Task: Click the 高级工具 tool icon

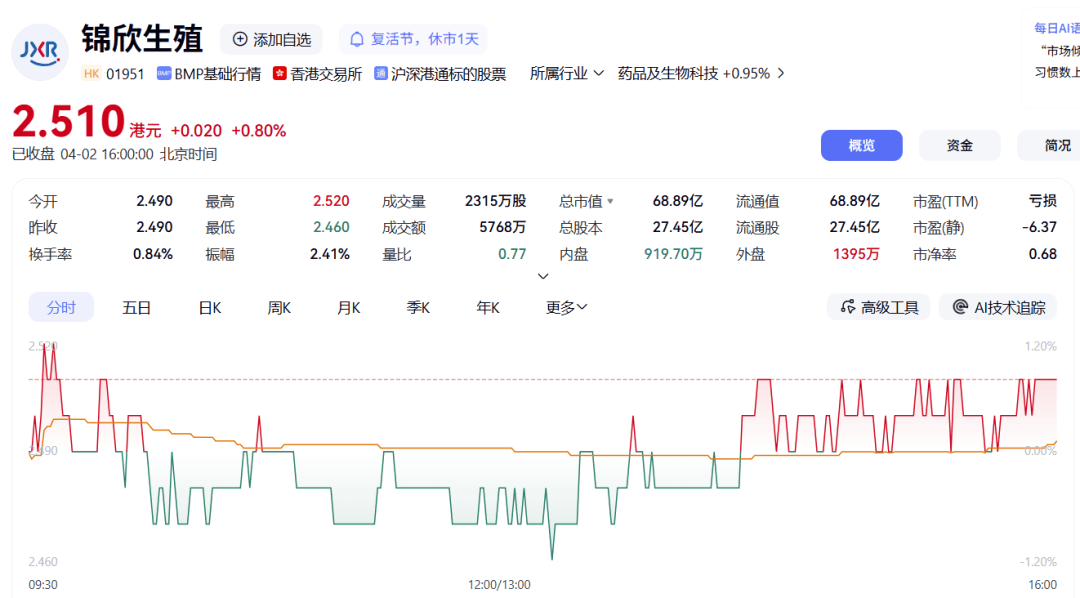Action: tap(848, 307)
